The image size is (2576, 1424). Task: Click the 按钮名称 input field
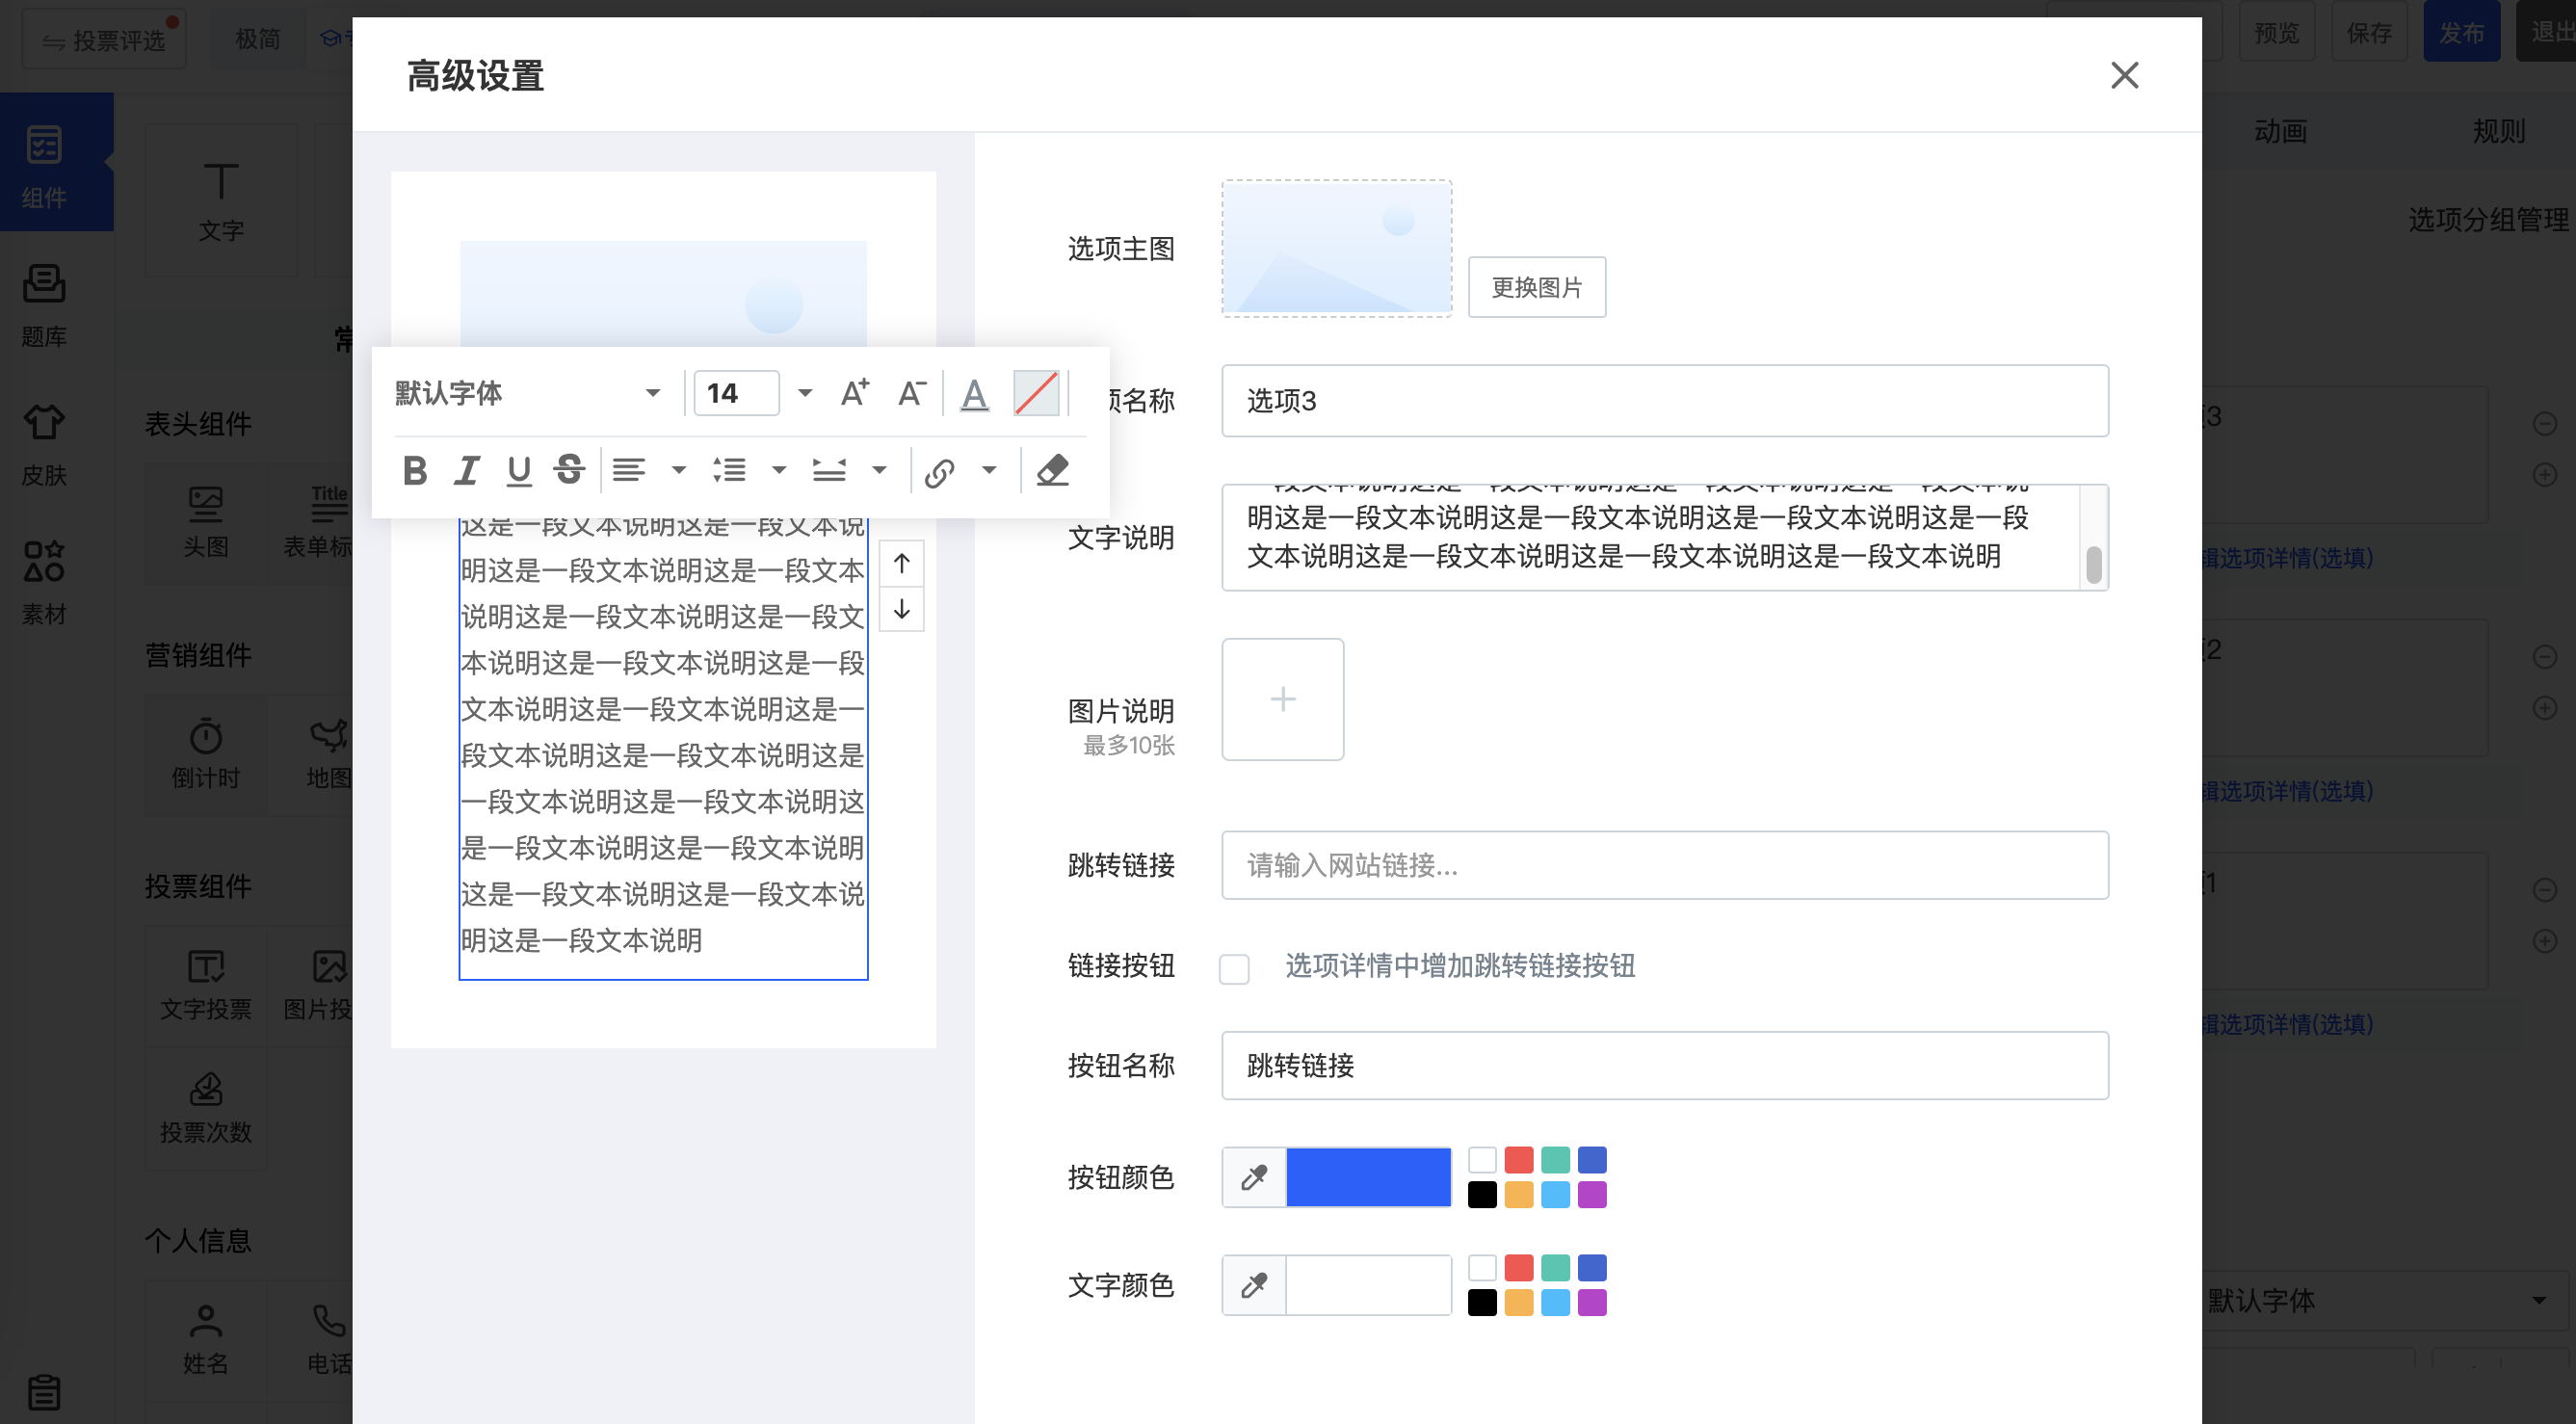(x=1665, y=1066)
